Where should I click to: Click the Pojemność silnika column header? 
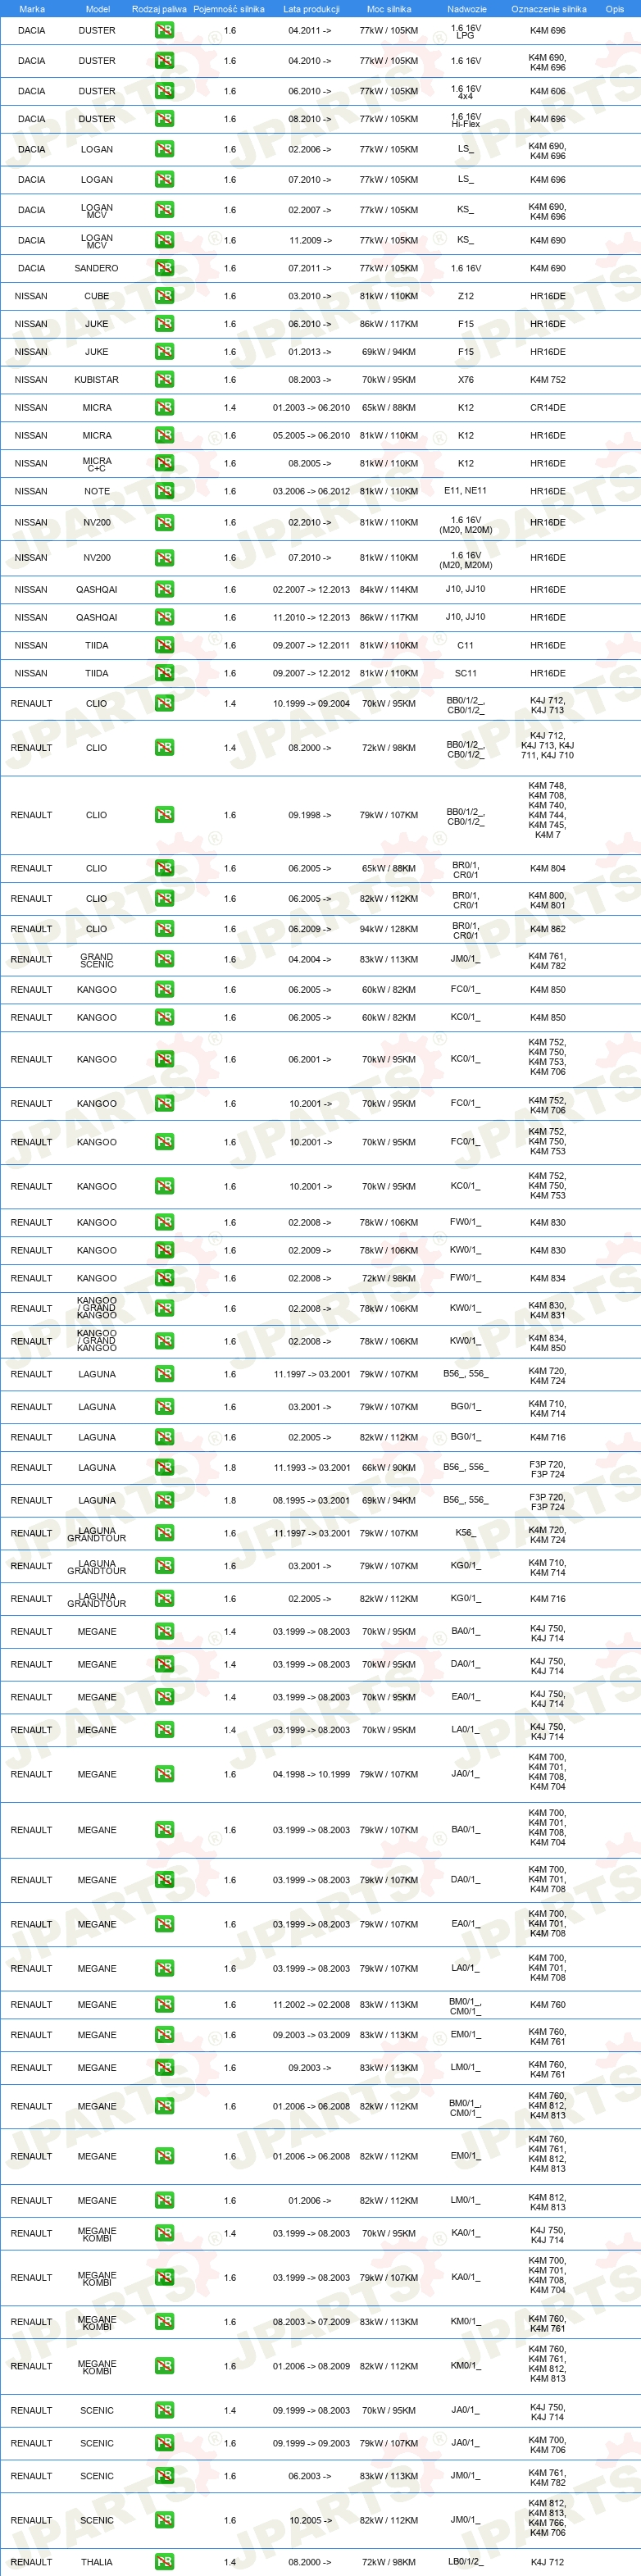point(229,9)
